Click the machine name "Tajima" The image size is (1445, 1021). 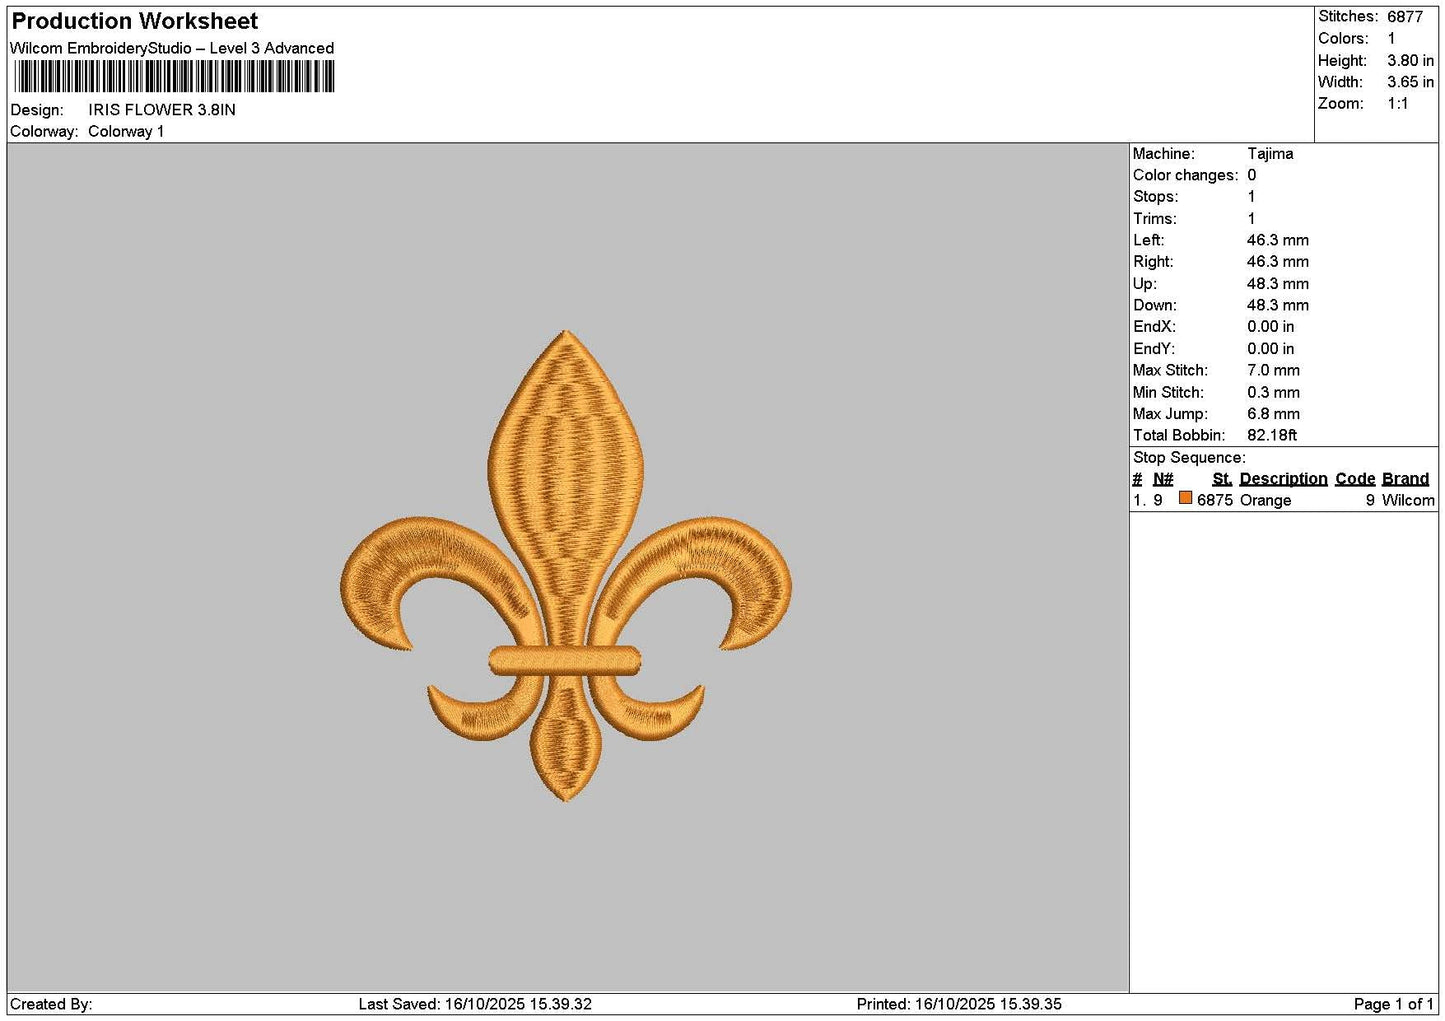point(1270,154)
